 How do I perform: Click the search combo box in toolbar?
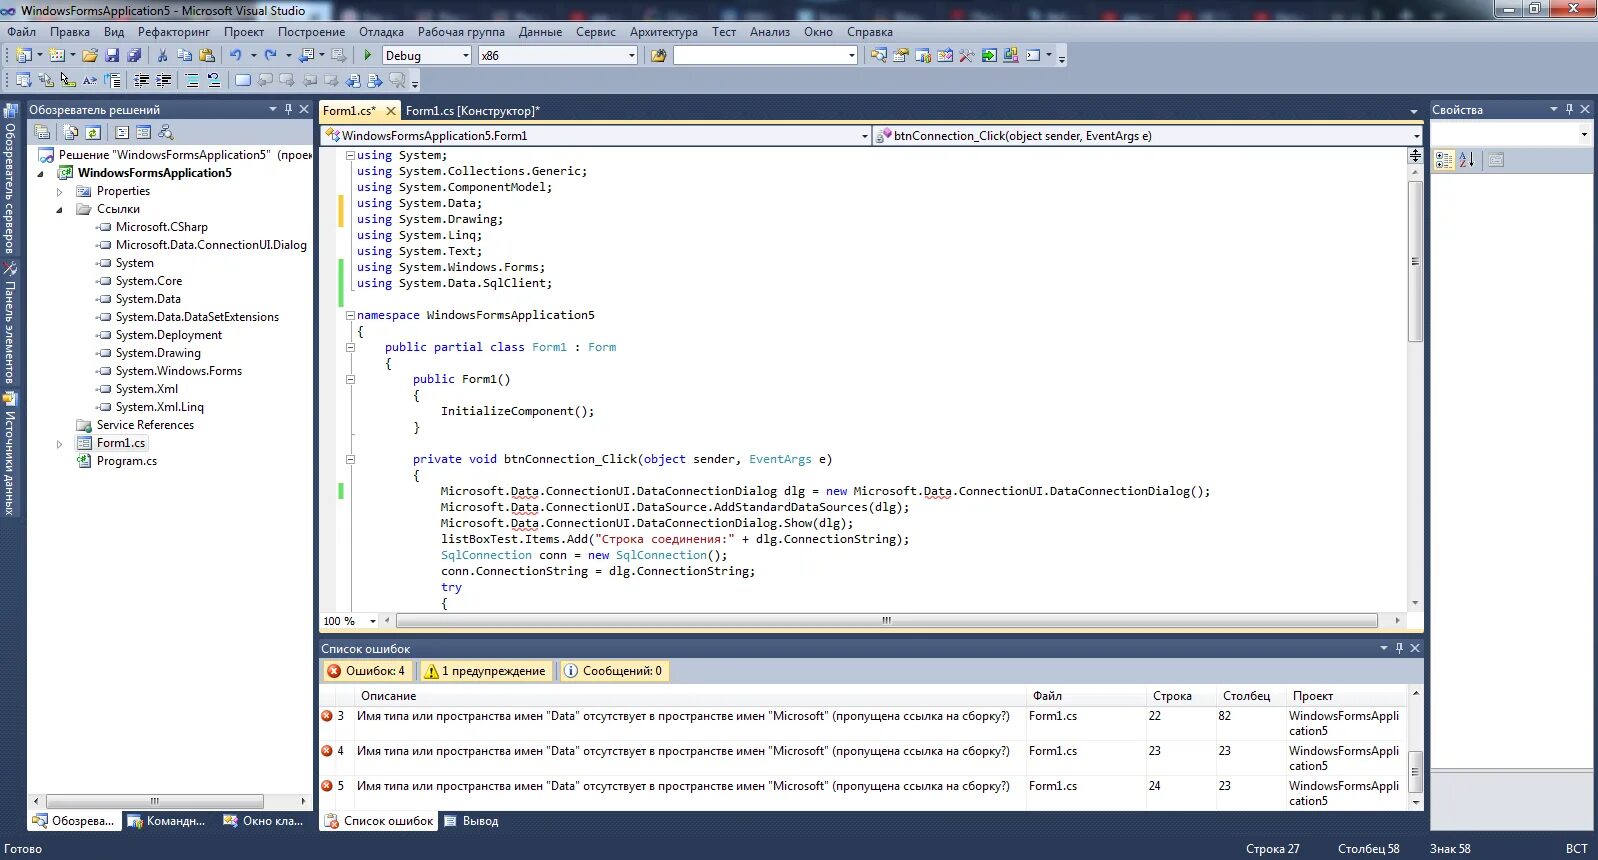click(x=766, y=56)
